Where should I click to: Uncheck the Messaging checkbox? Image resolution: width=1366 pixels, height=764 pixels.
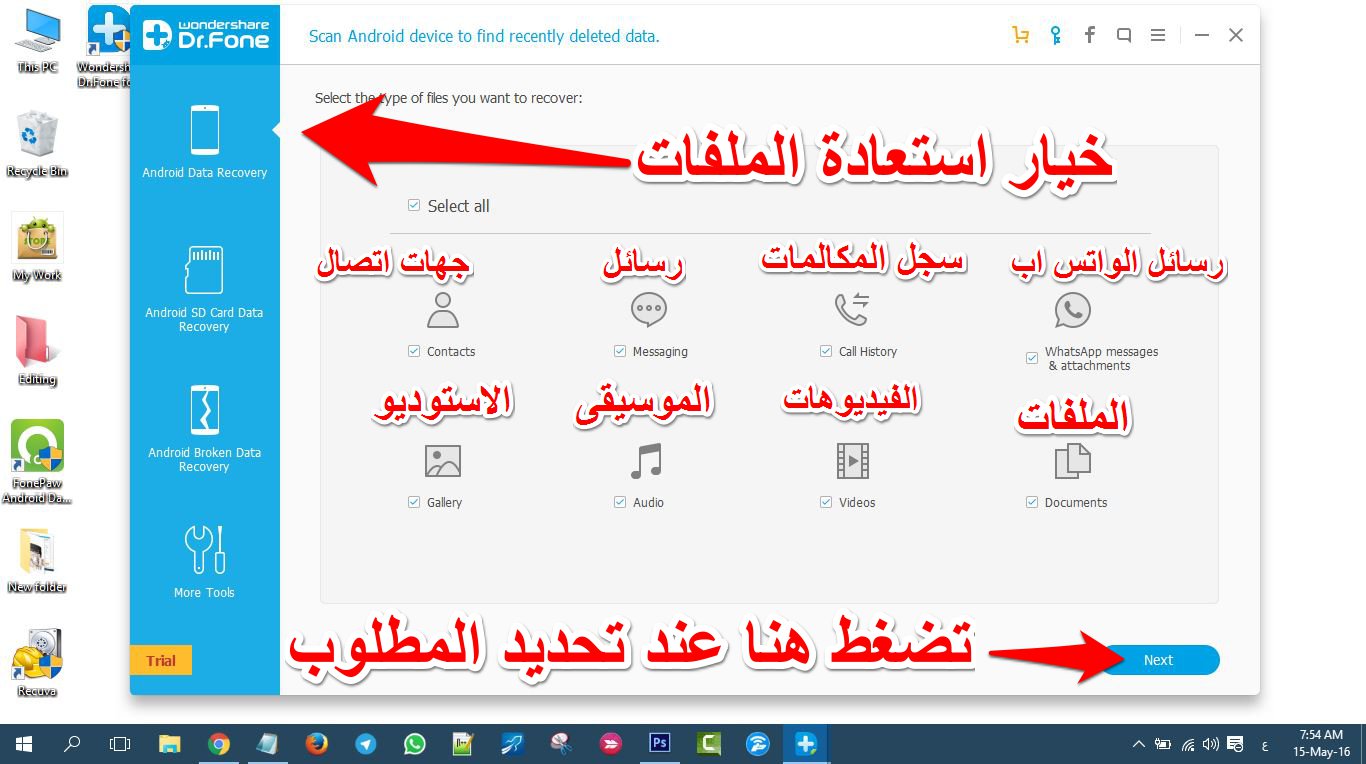click(620, 351)
